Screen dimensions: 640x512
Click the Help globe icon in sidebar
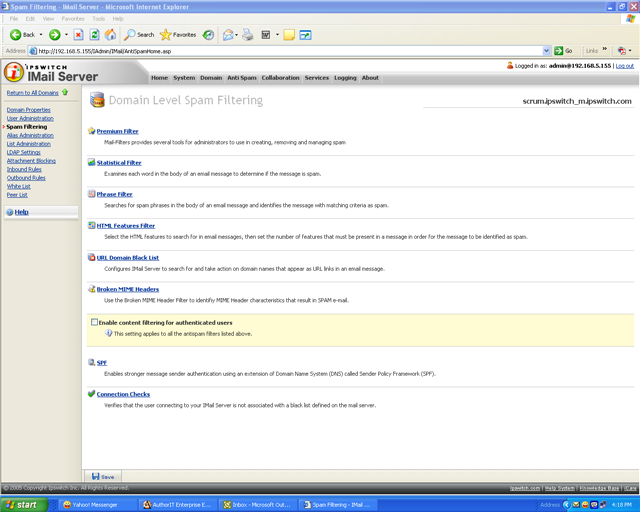coord(10,212)
